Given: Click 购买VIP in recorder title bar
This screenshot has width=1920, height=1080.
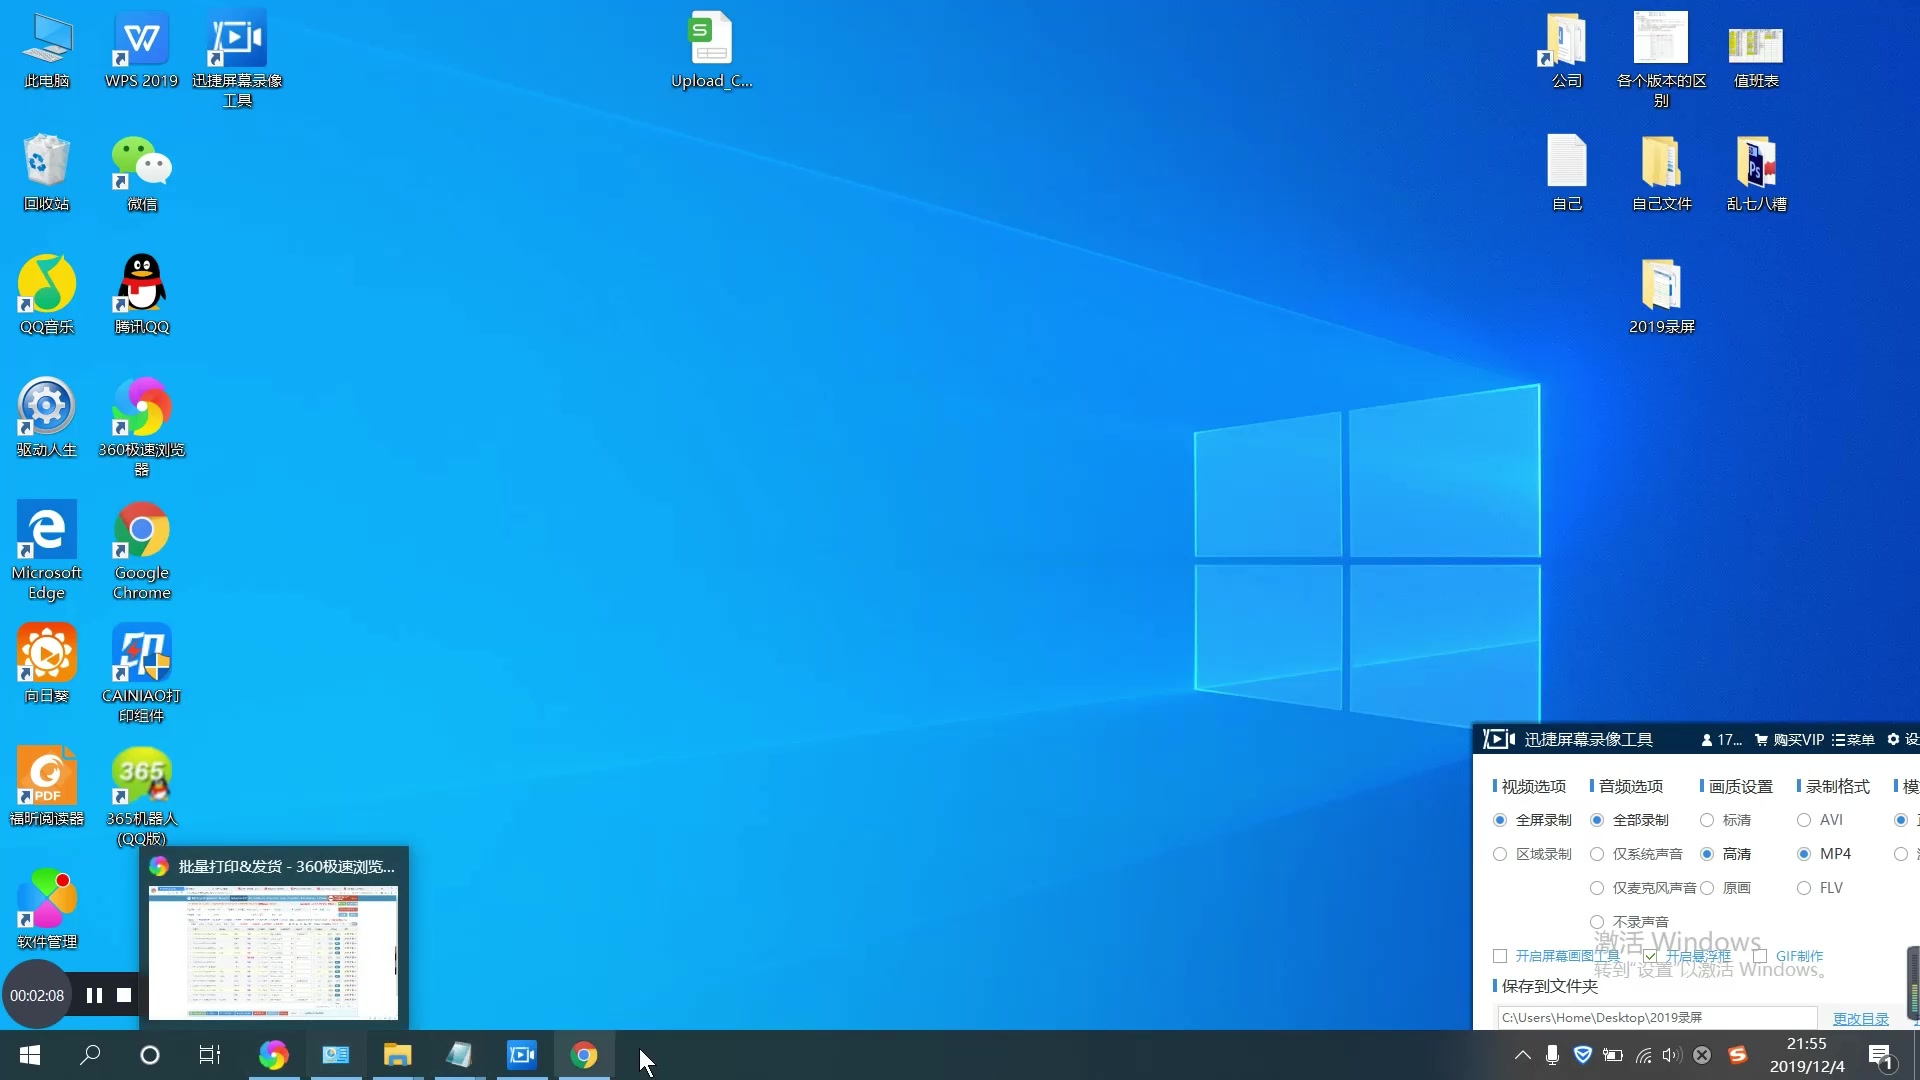Looking at the screenshot, I should [1790, 740].
